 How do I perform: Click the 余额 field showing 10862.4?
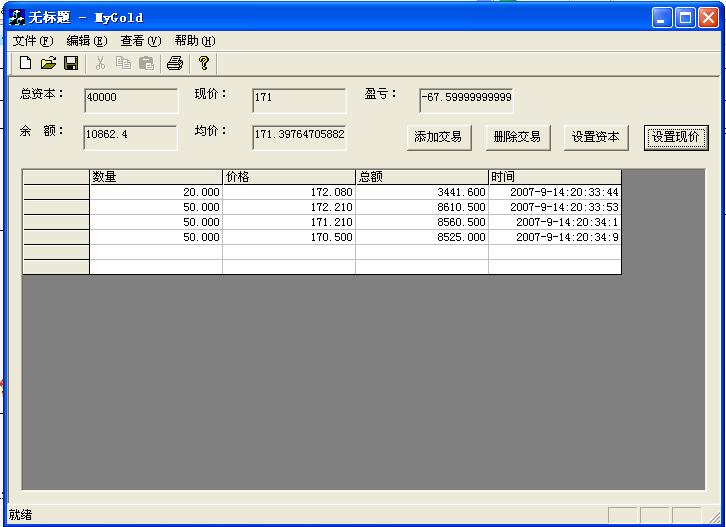130,138
